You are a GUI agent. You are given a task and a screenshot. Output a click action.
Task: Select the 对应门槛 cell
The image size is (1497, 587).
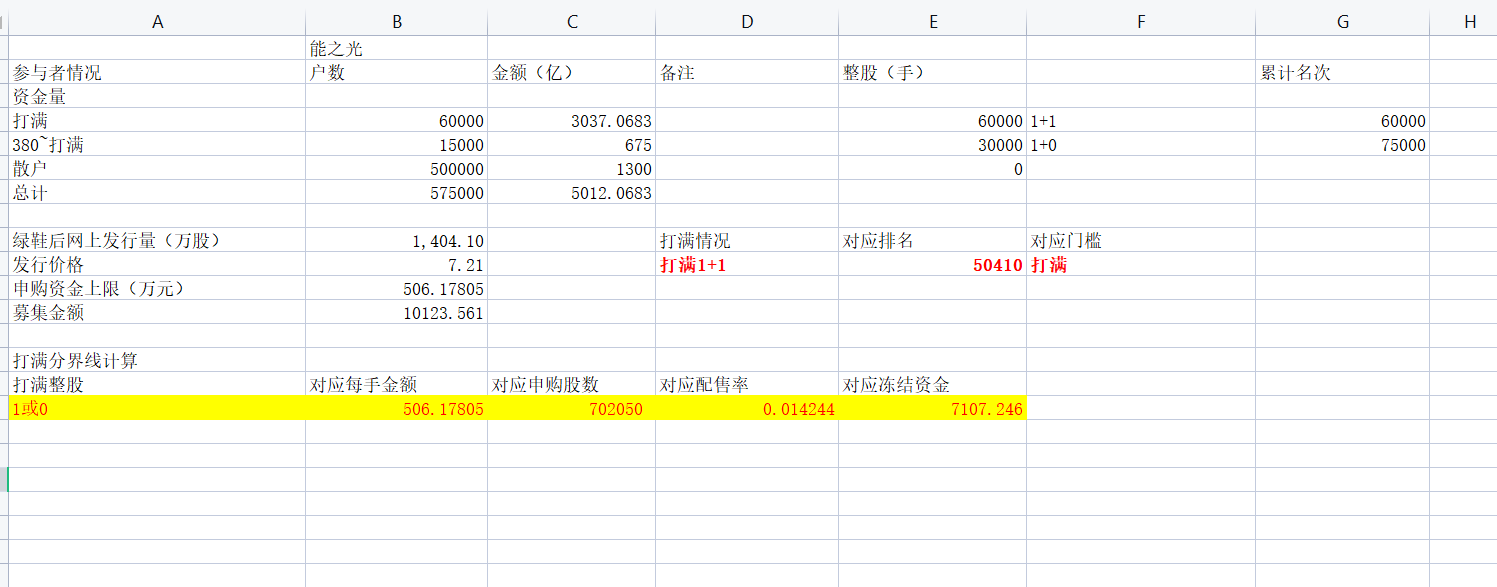[x=1141, y=240]
